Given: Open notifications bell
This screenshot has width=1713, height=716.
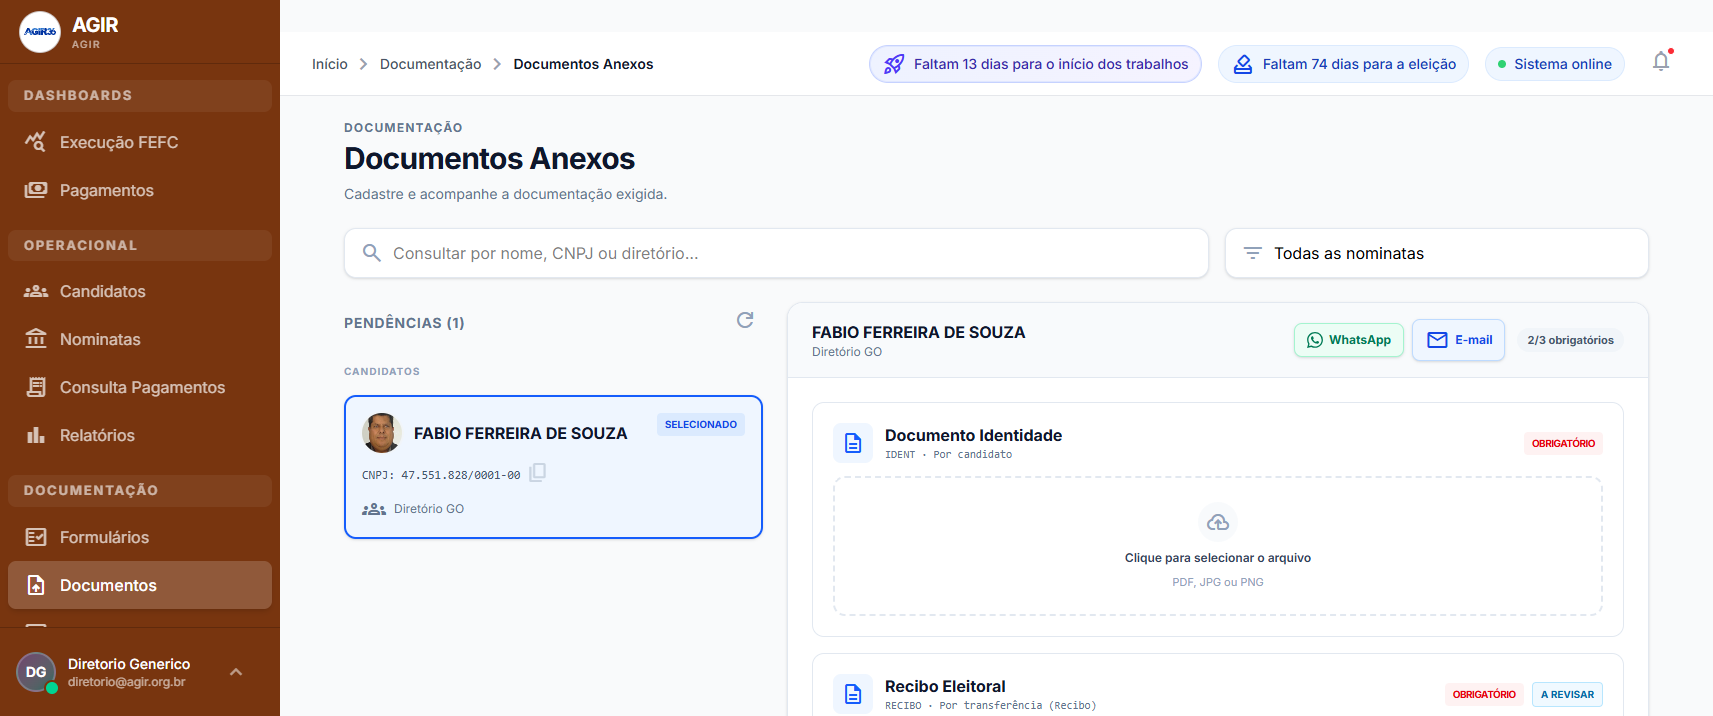Looking at the screenshot, I should click(1661, 62).
